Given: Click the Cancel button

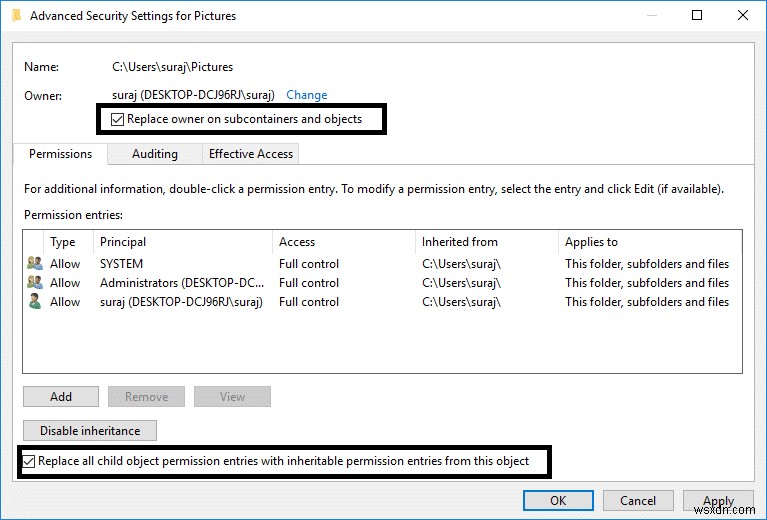Looking at the screenshot, I should pyautogui.click(x=638, y=500).
